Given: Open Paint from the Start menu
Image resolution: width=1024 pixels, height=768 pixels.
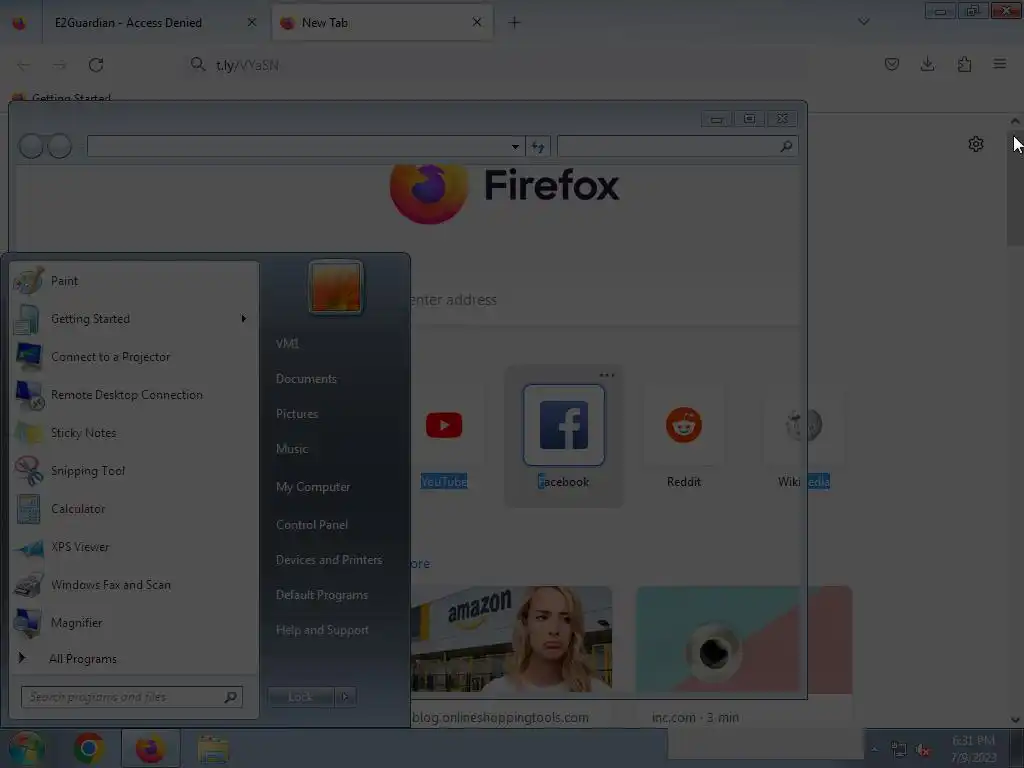Looking at the screenshot, I should click(x=134, y=281).
